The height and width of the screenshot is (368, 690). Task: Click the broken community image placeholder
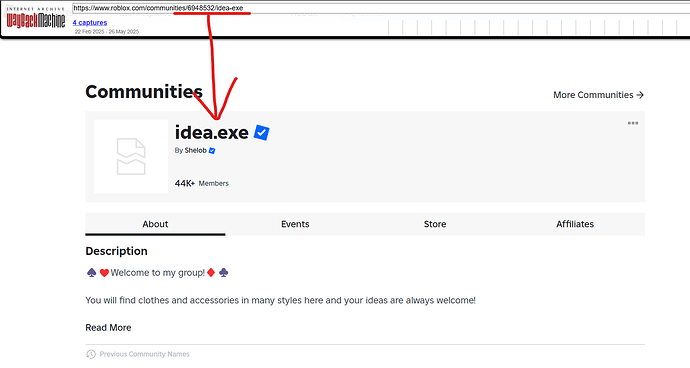pos(131,156)
